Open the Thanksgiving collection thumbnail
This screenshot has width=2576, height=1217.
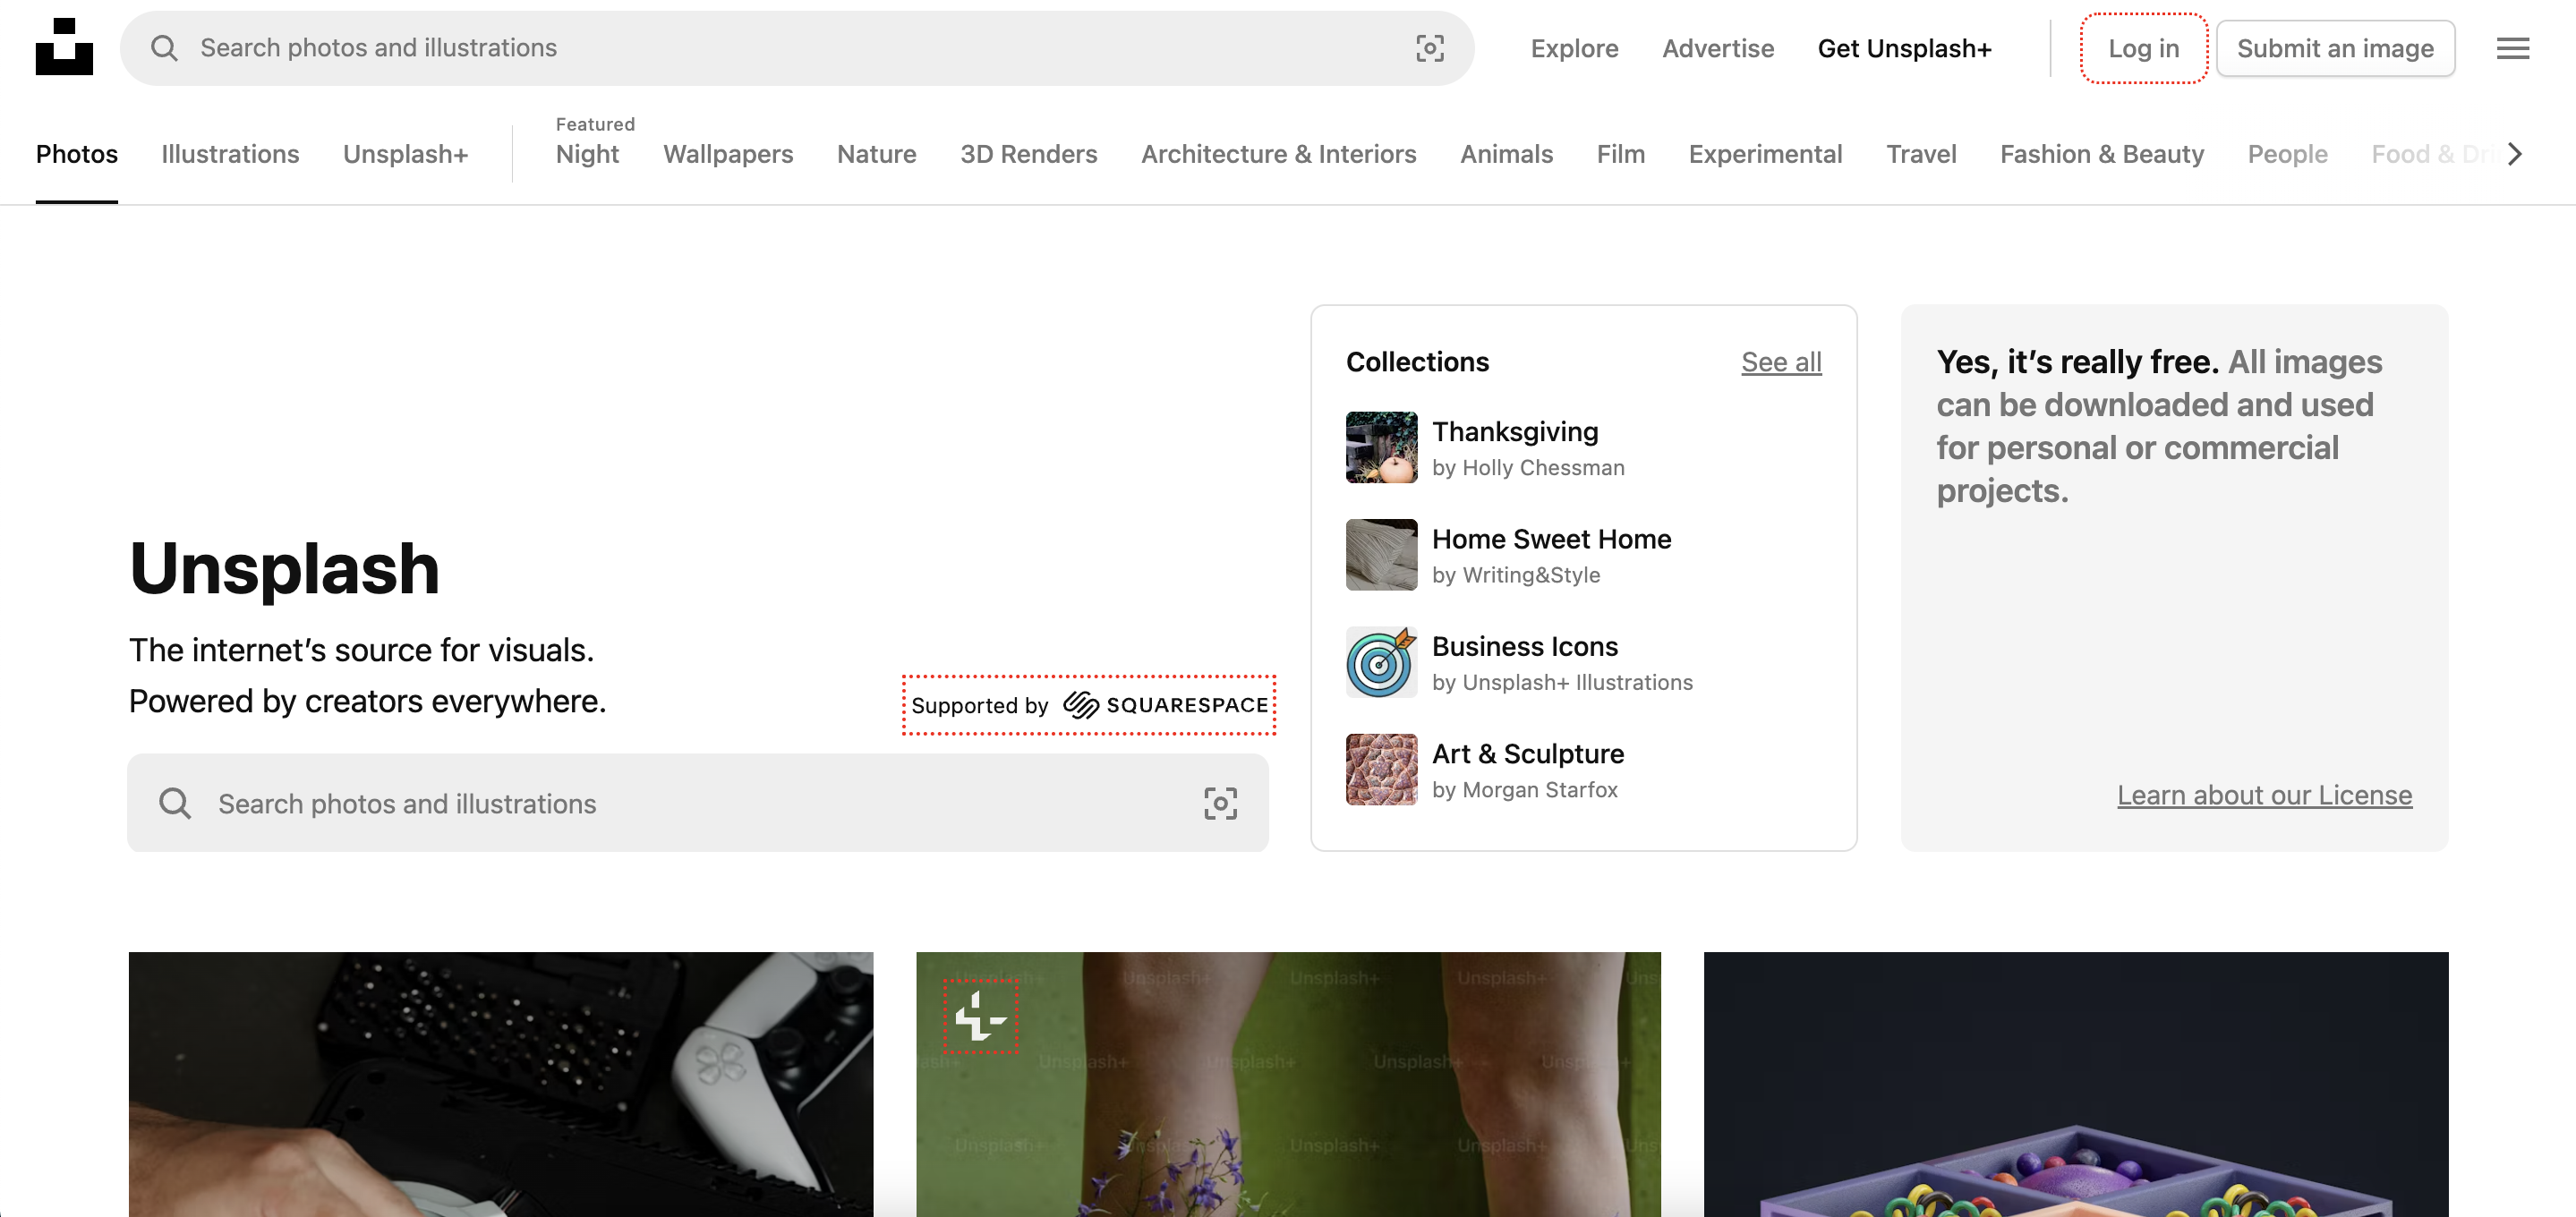click(x=1381, y=447)
